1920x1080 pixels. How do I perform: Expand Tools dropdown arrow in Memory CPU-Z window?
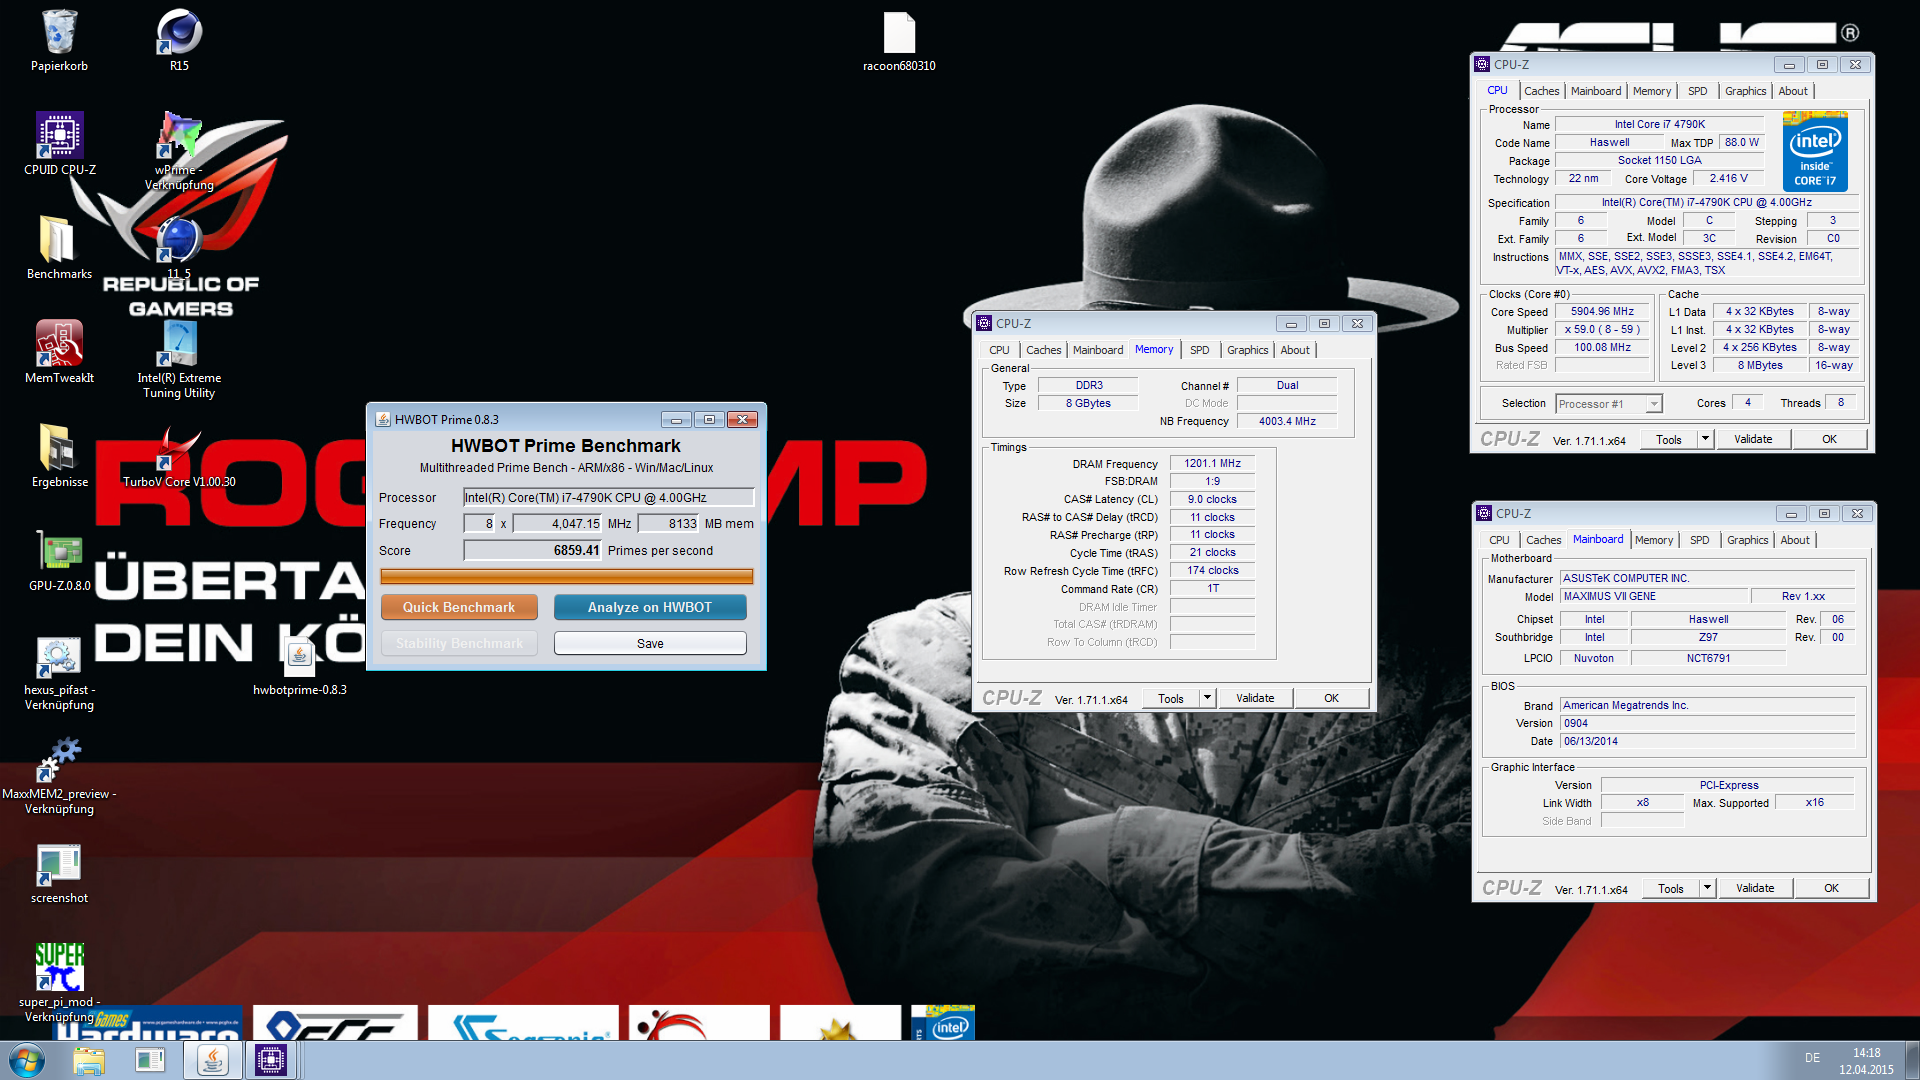coord(1207,698)
